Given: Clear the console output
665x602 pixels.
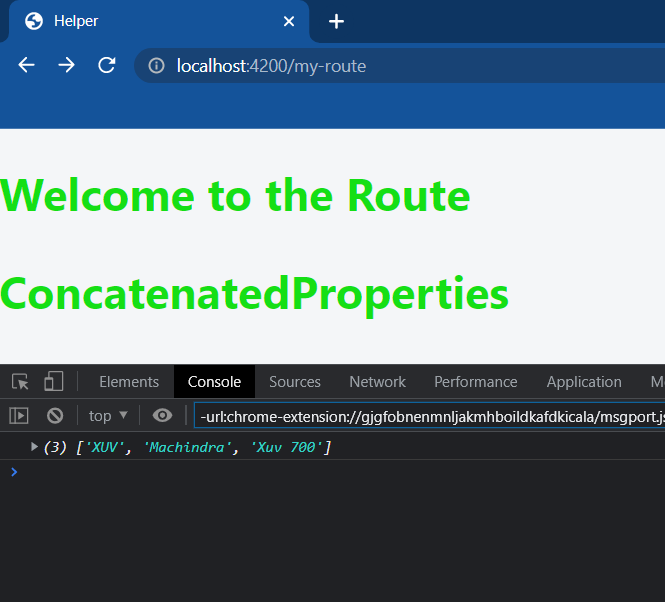Looking at the screenshot, I should 55,416.
